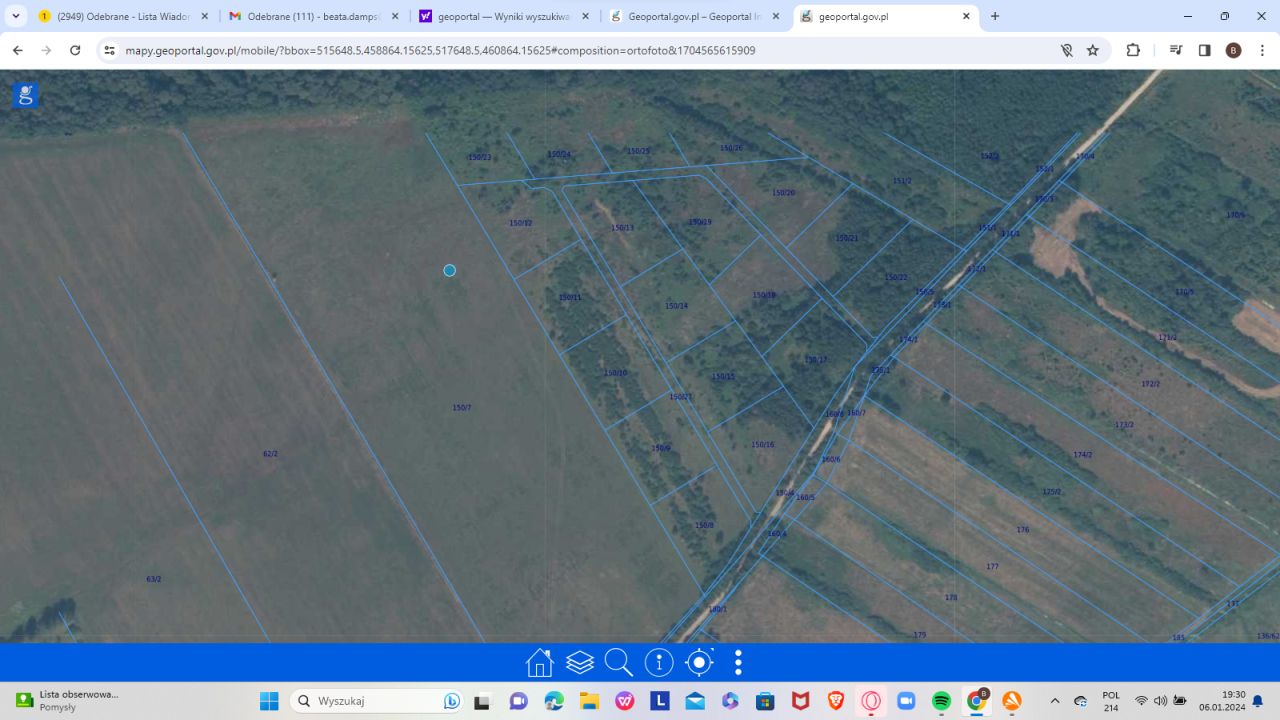Image resolution: width=1280 pixels, height=720 pixels.
Task: Click the parcel label 150/16 on the map
Action: pos(763,445)
